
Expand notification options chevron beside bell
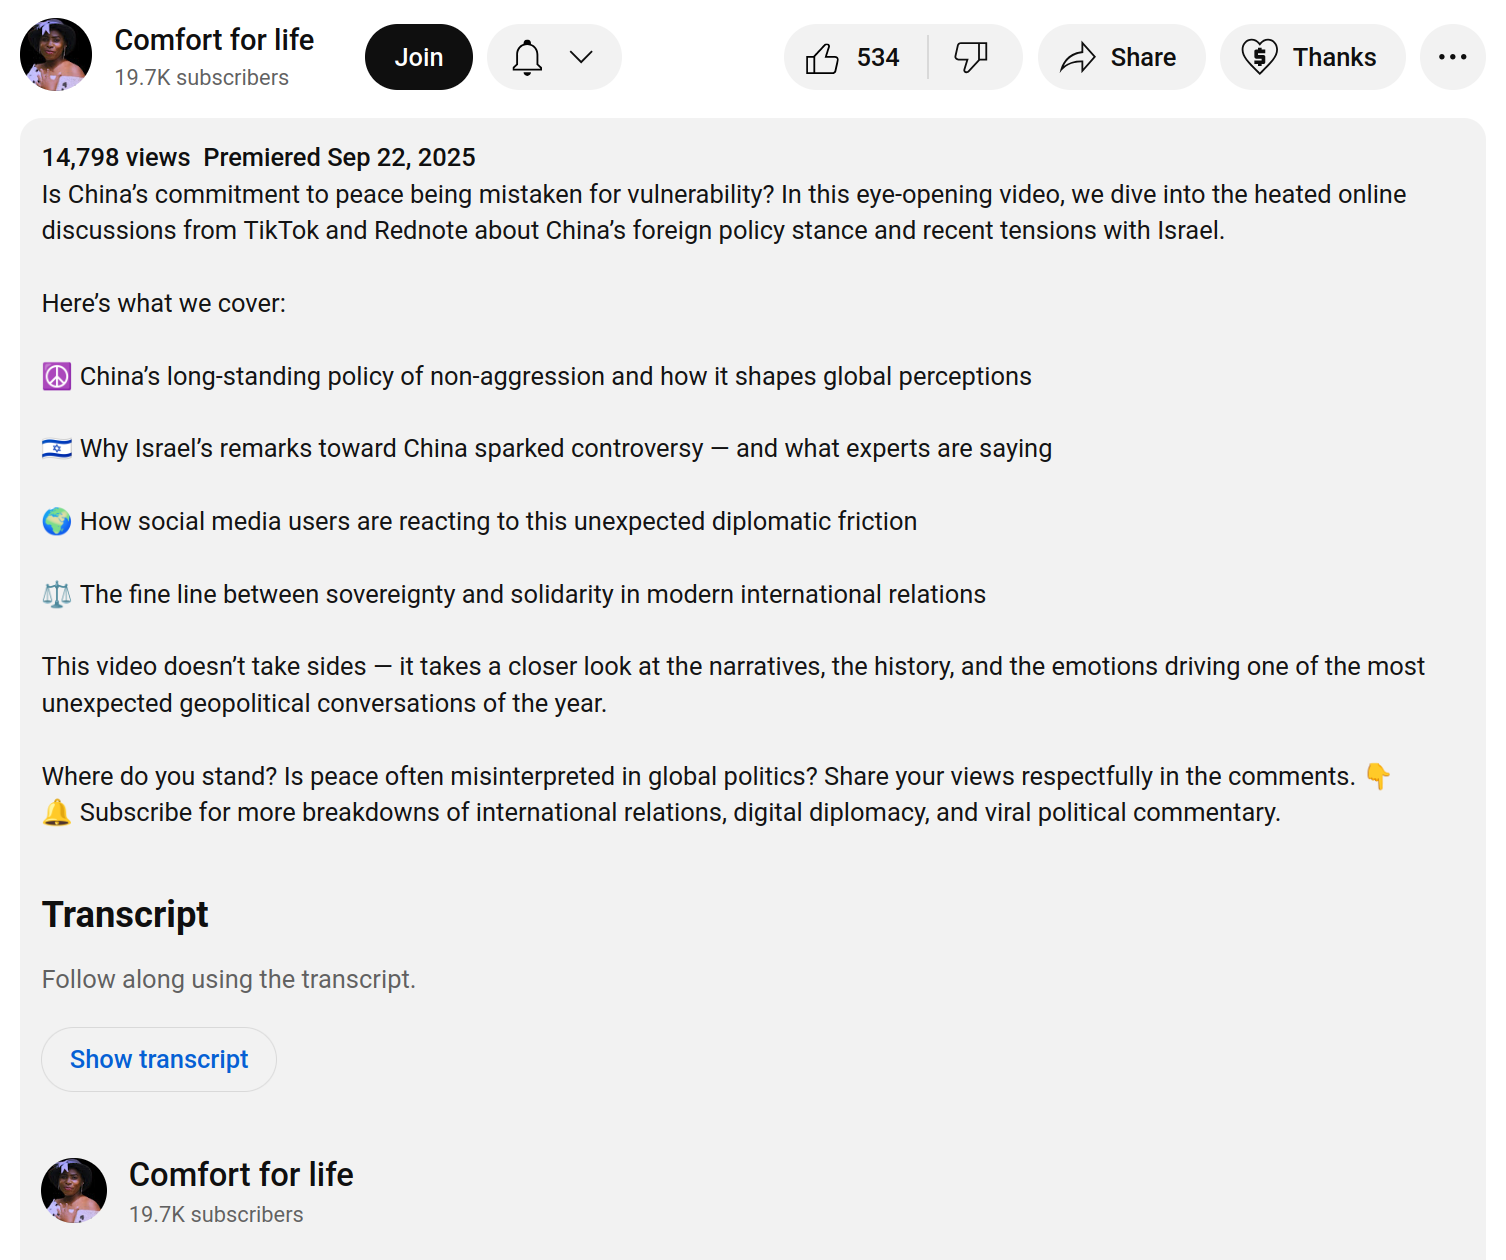pos(581,58)
